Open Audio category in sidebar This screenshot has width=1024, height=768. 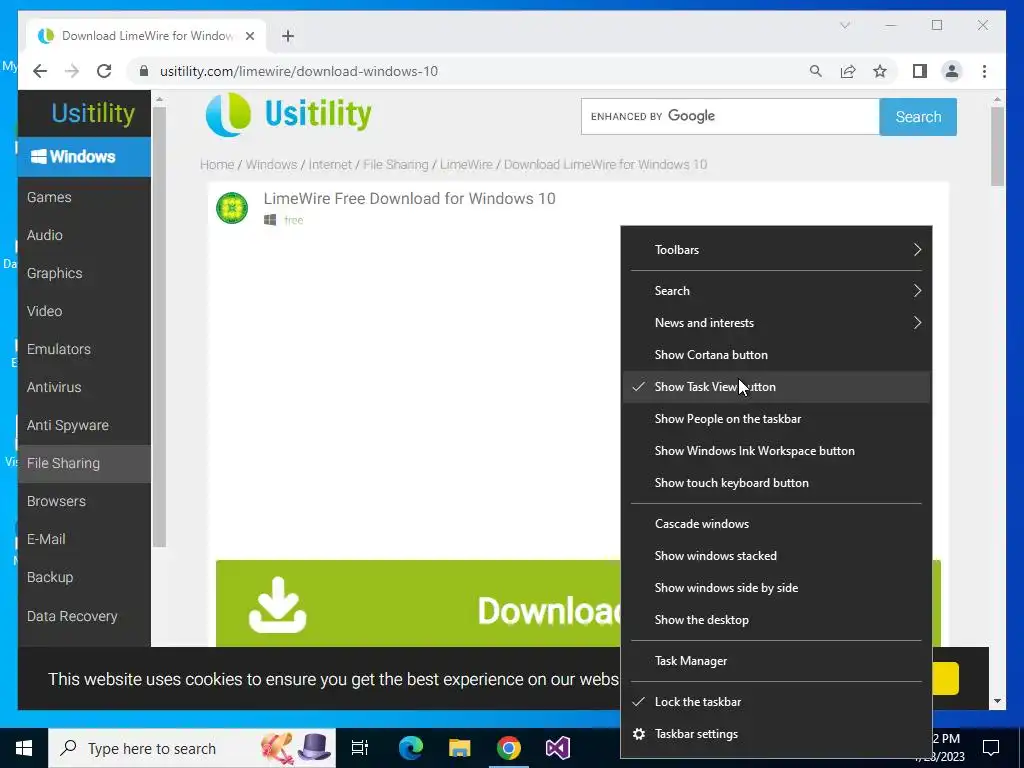coord(84,235)
